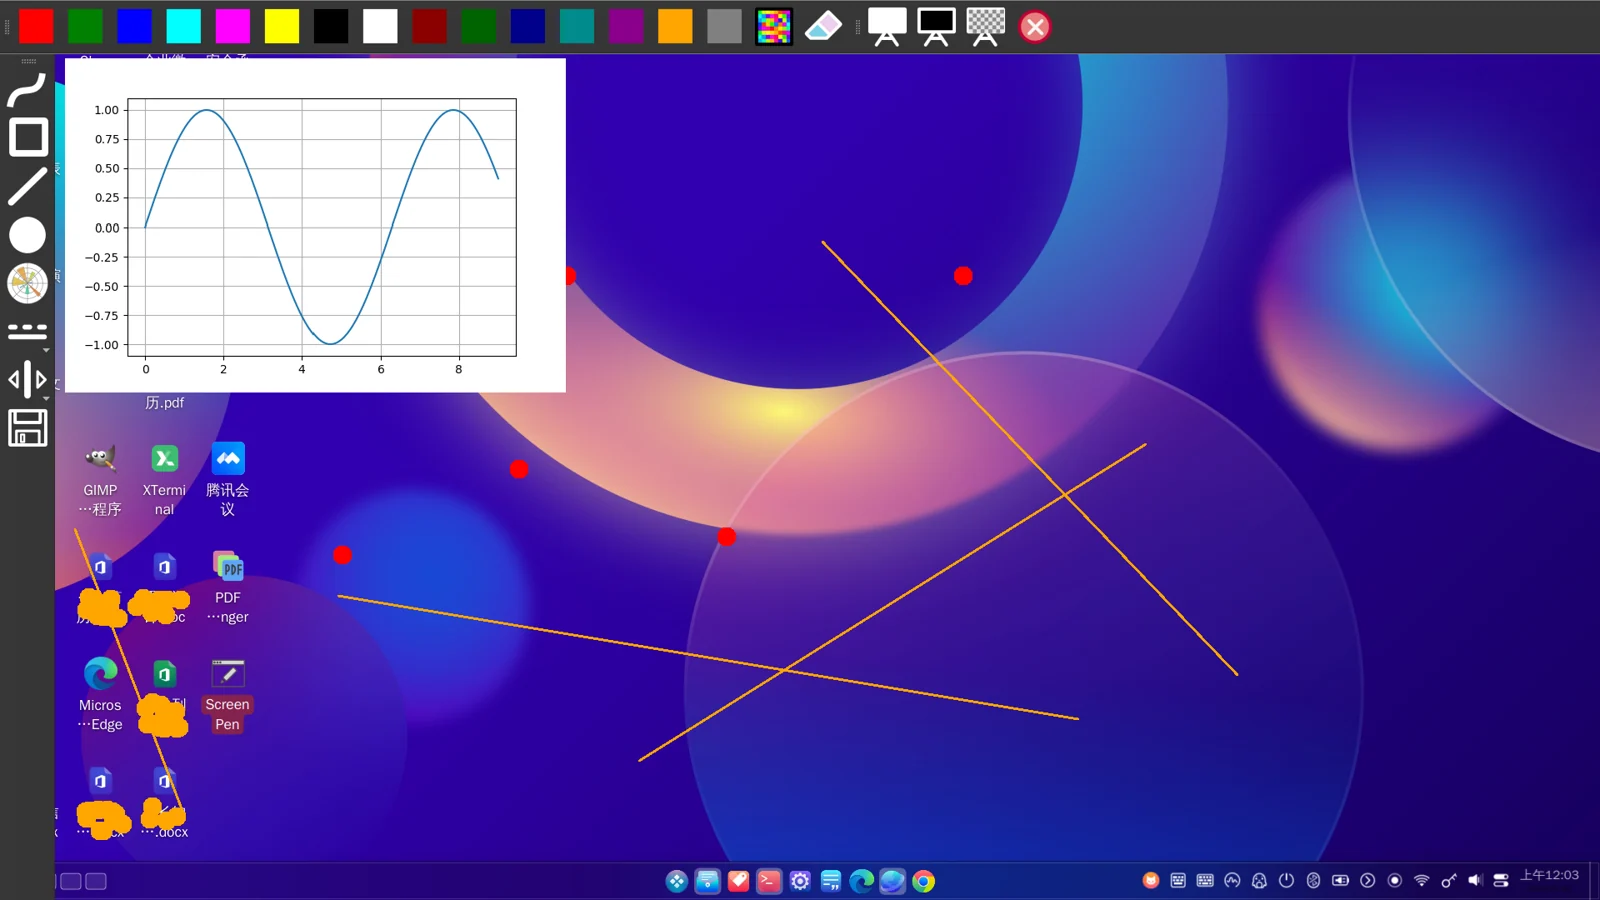Image resolution: width=1600 pixels, height=900 pixels.
Task: Open Microsoft Edge from the taskbar
Action: coord(862,881)
